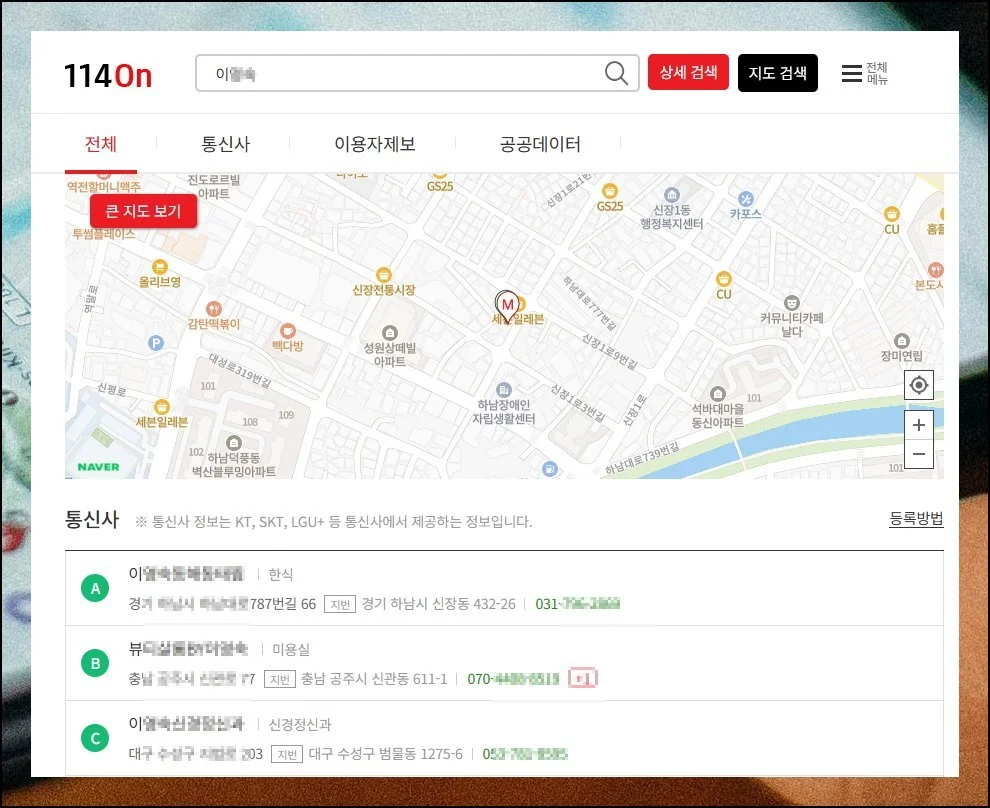
Task: Zoom in the map with plus button
Action: click(919, 425)
